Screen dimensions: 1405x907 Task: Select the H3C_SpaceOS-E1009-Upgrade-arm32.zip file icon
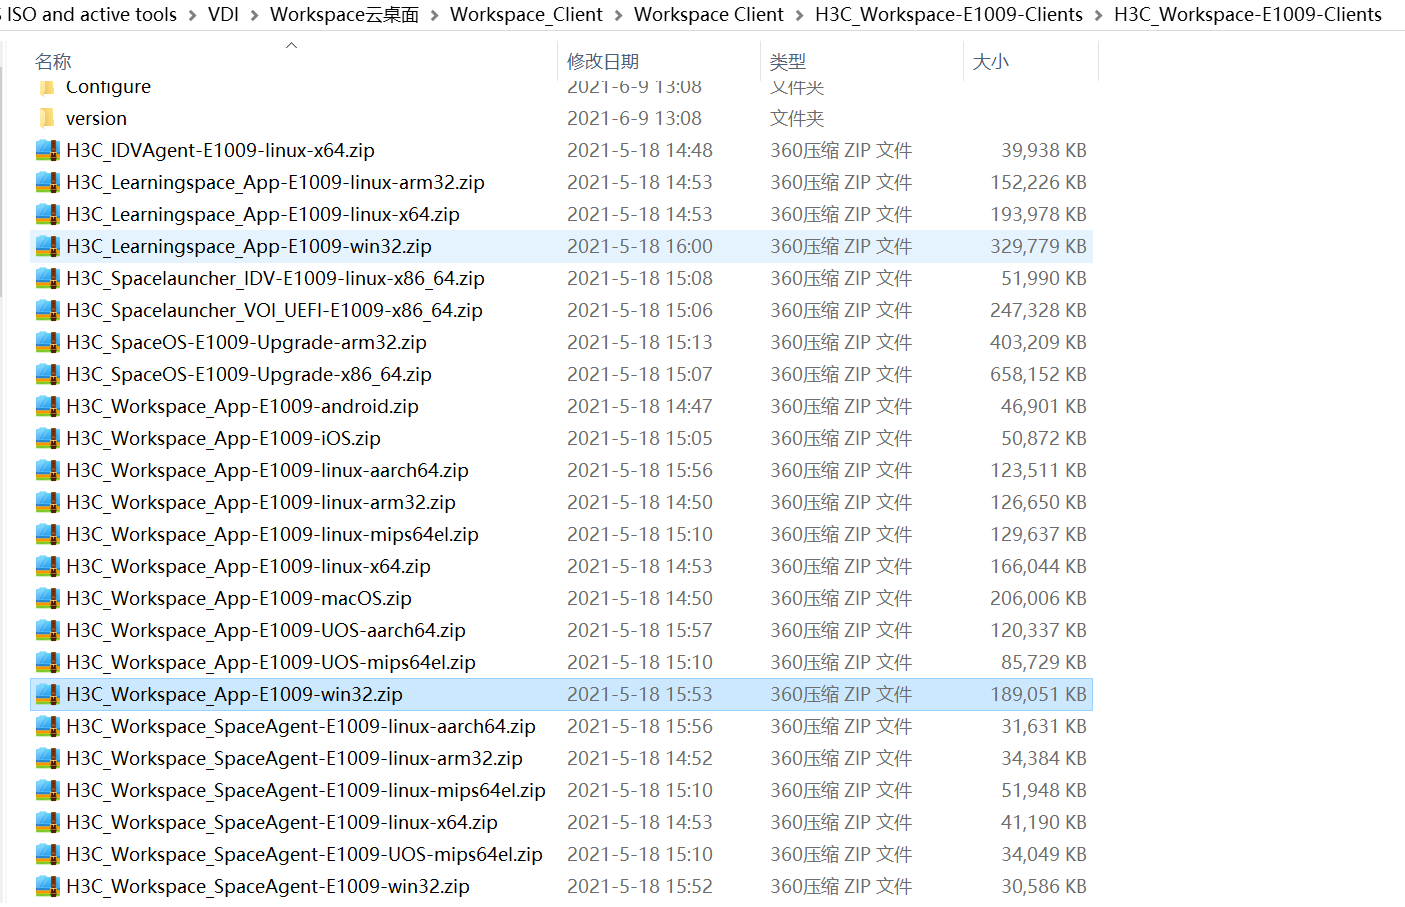pyautogui.click(x=47, y=342)
